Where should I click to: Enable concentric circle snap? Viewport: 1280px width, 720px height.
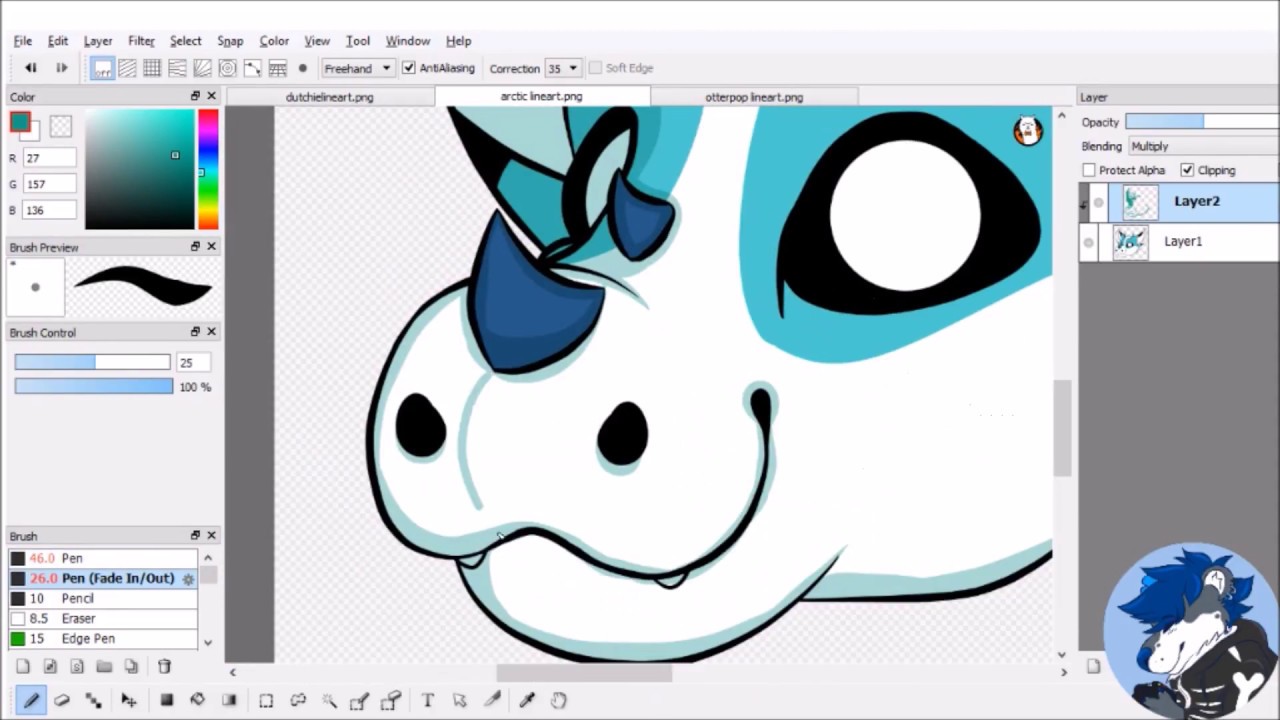click(x=227, y=68)
